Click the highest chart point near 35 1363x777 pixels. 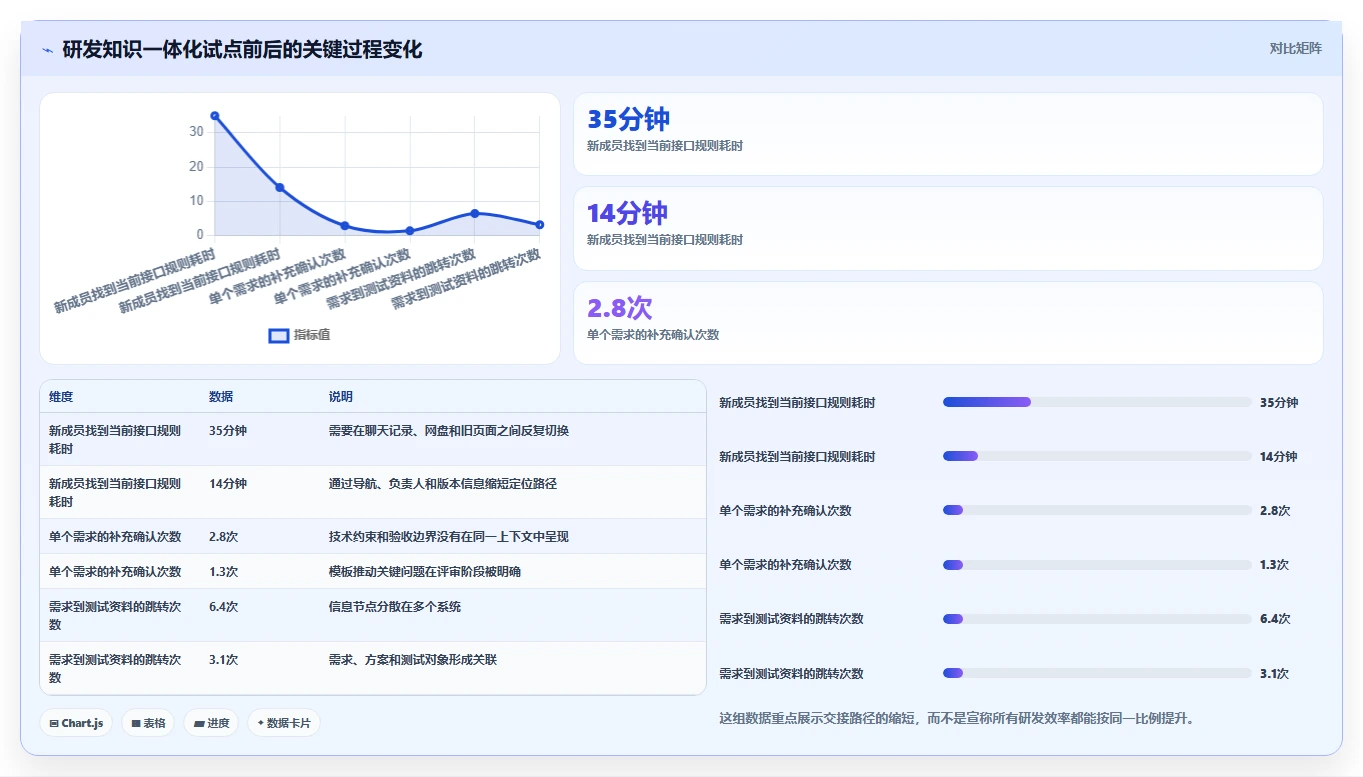pos(215,116)
